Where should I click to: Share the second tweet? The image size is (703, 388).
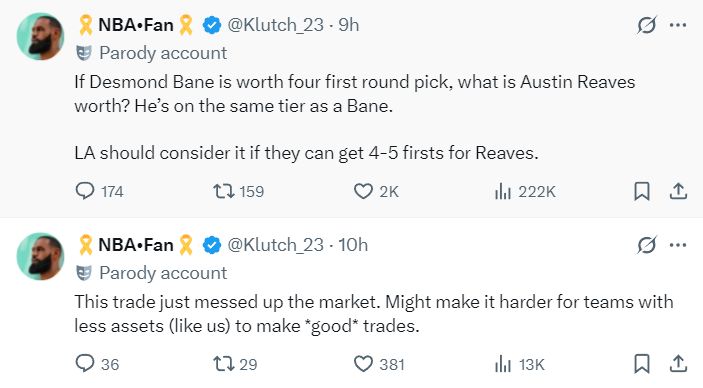678,364
